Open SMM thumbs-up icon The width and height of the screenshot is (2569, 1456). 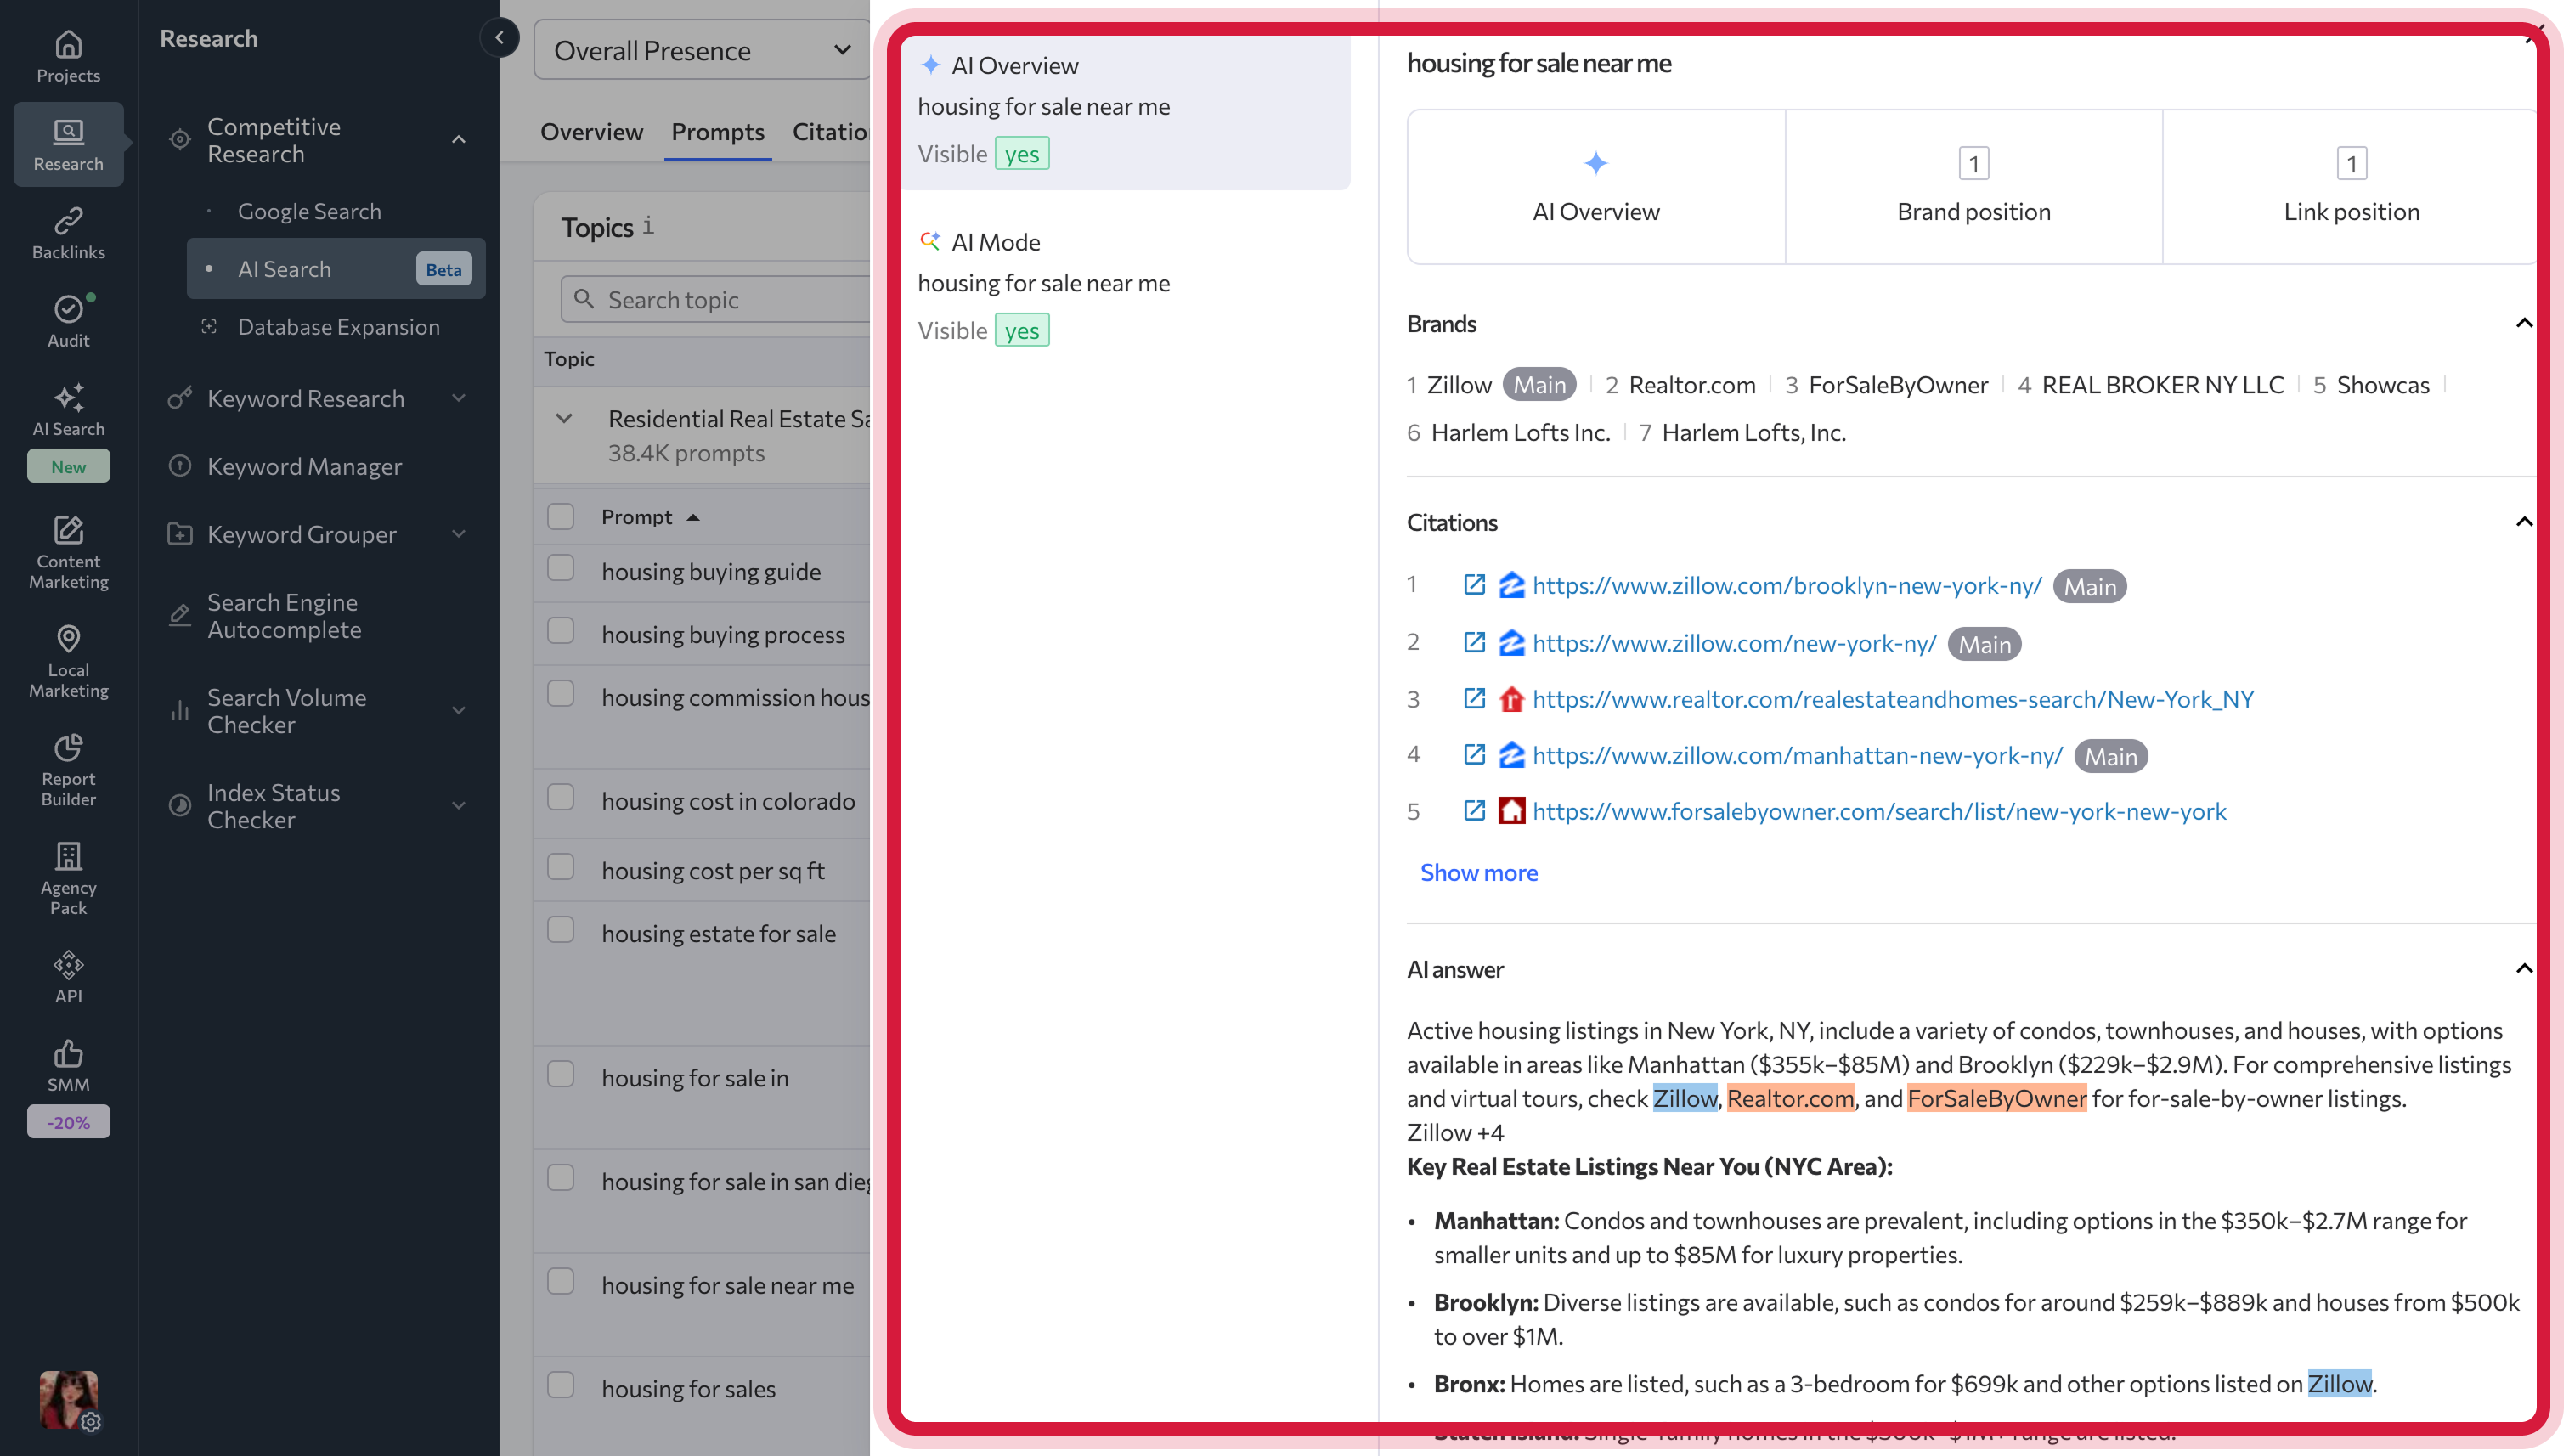[x=68, y=1053]
